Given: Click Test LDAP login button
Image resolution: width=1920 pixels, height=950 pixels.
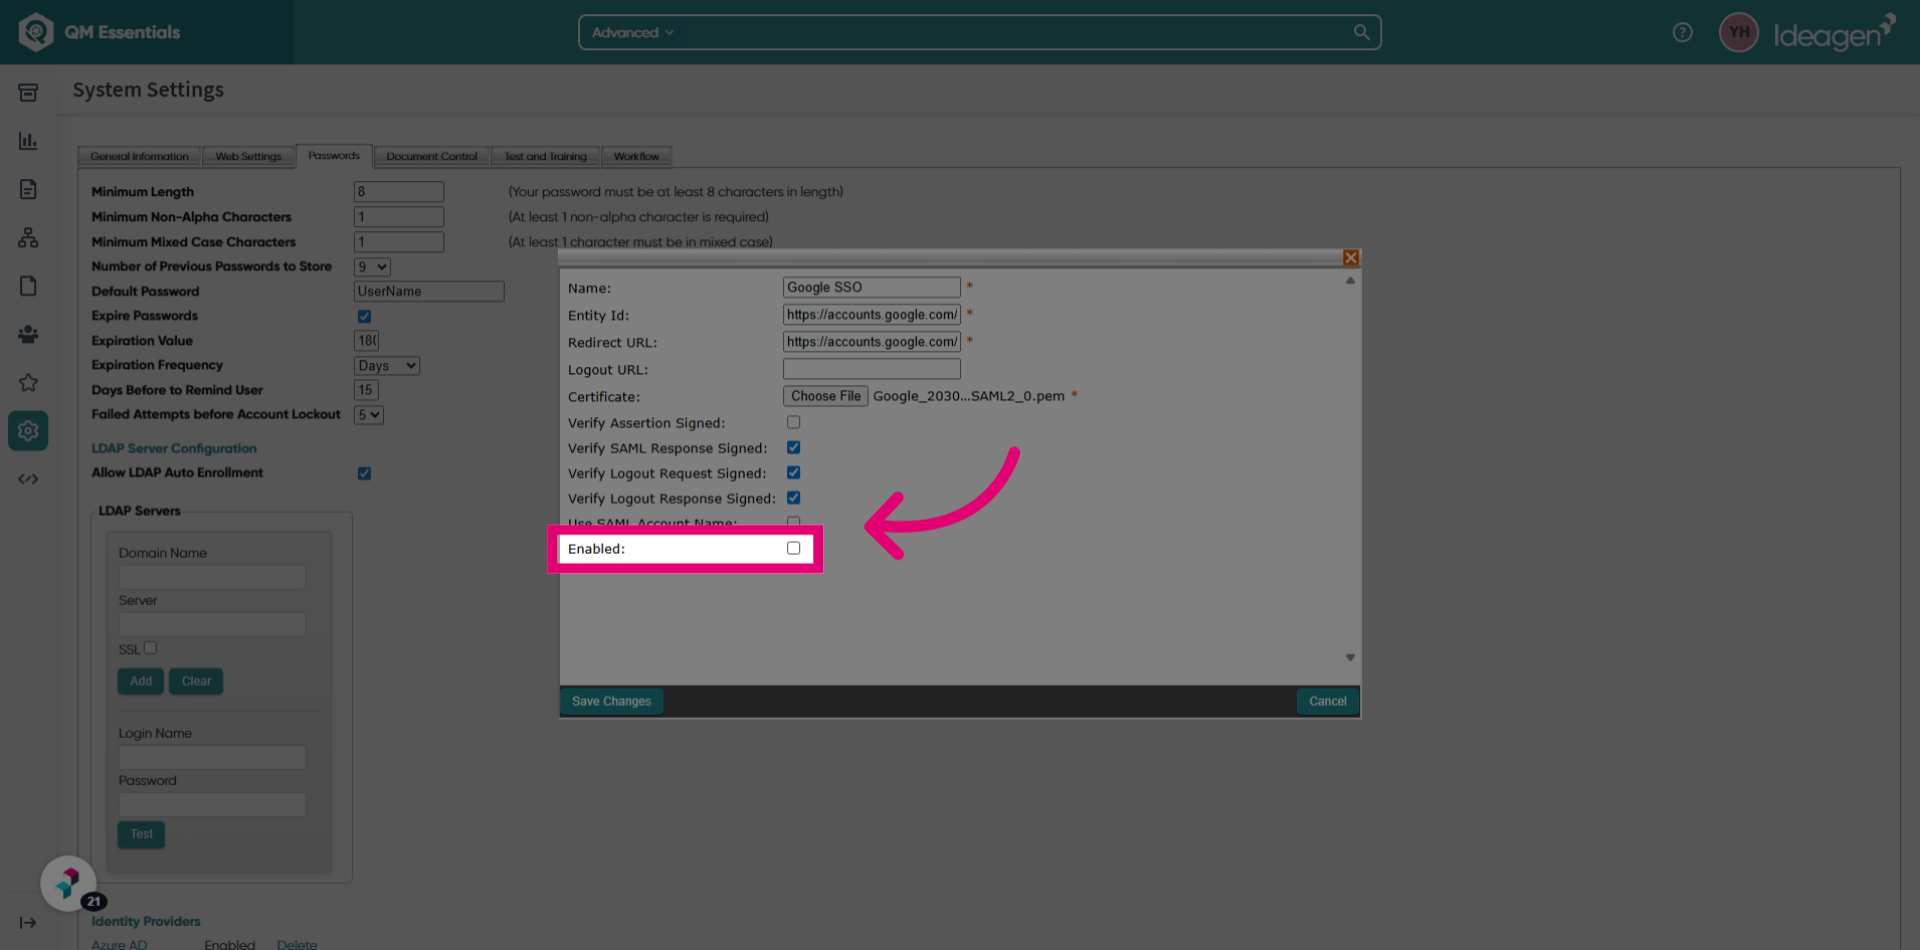Looking at the screenshot, I should (x=141, y=834).
